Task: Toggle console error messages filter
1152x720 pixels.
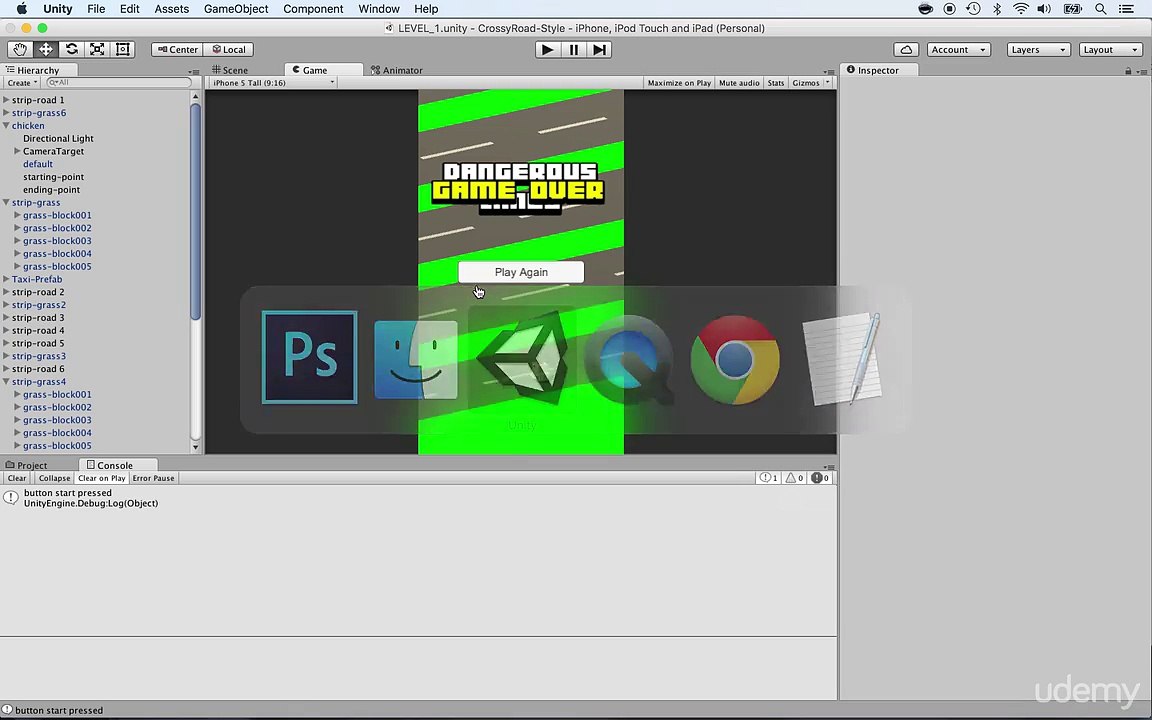Action: coord(820,478)
